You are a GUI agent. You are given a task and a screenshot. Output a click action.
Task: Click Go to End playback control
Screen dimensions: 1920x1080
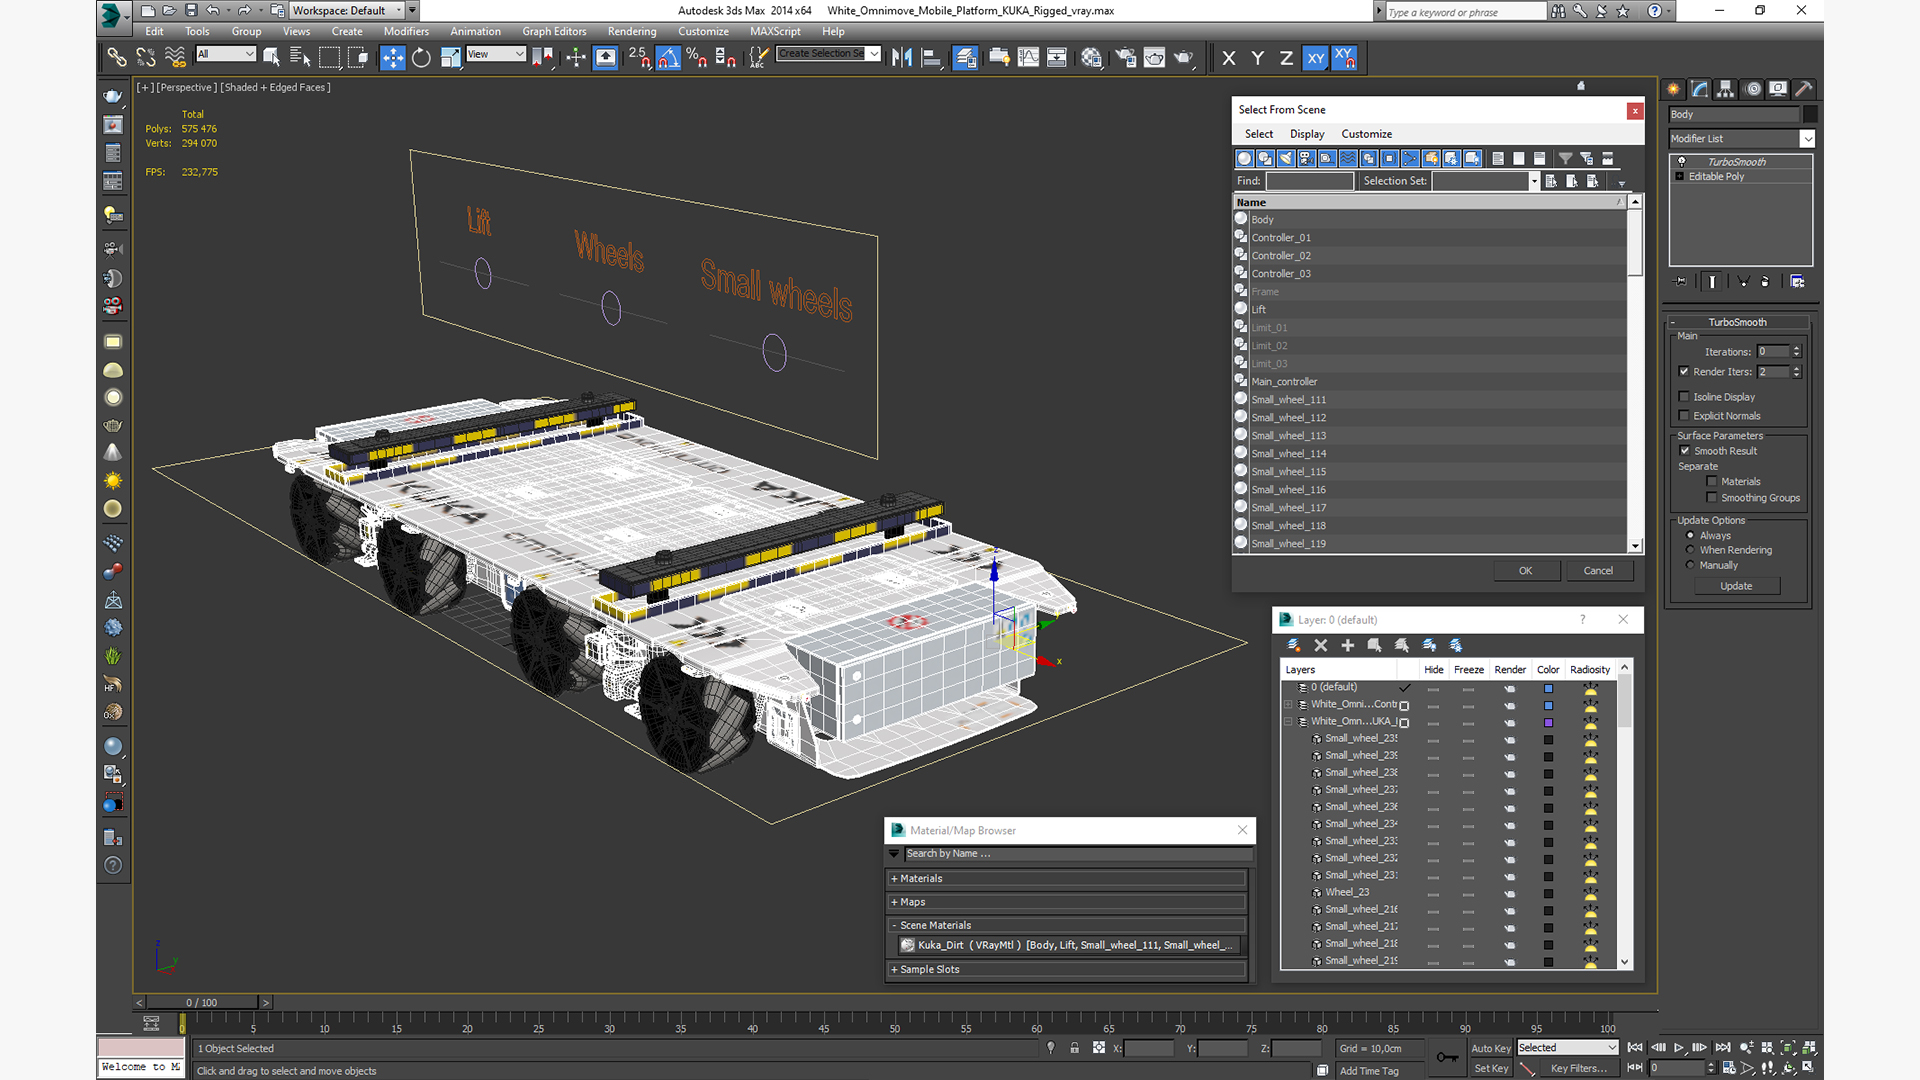pos(1723,1048)
